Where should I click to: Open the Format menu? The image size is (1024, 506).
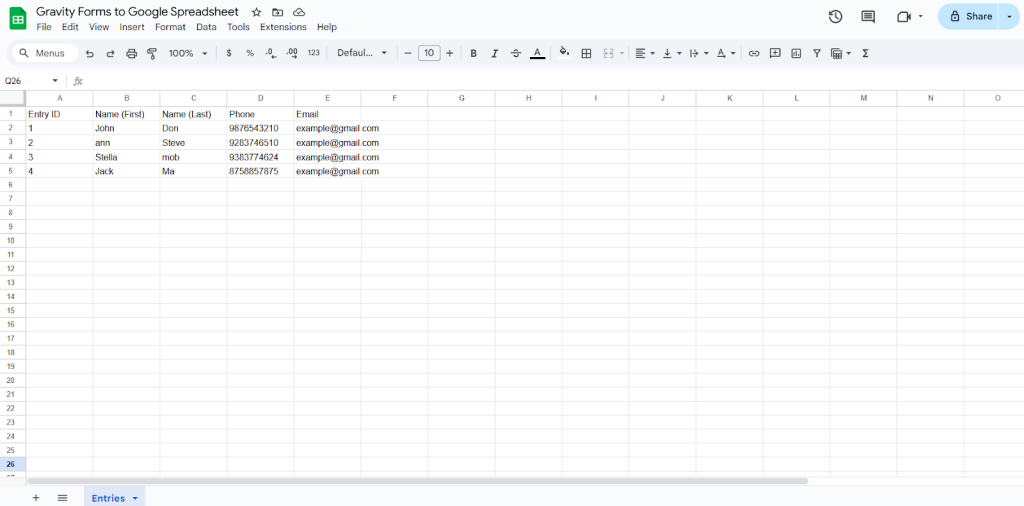tap(170, 27)
